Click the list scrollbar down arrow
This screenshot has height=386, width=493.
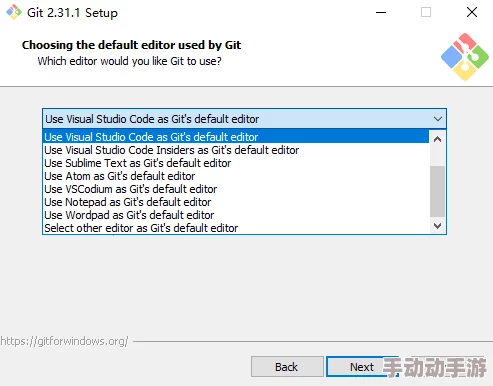click(437, 226)
